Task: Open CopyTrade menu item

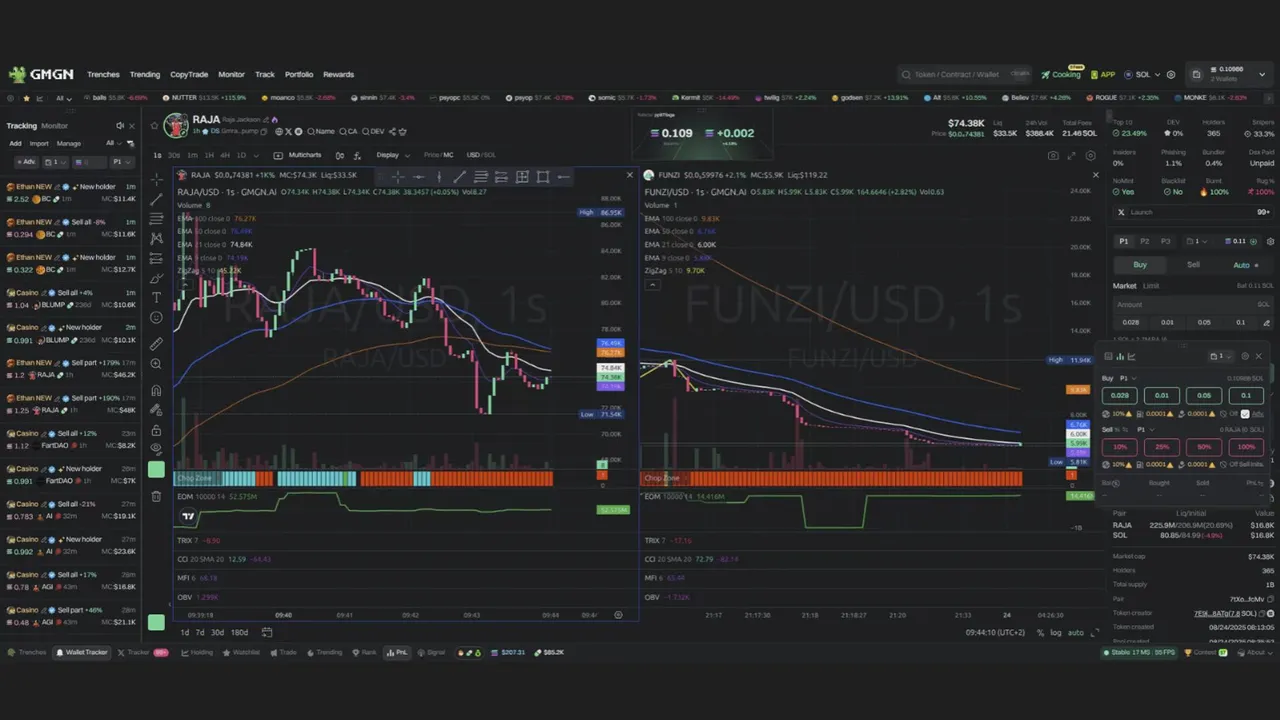Action: point(189,74)
